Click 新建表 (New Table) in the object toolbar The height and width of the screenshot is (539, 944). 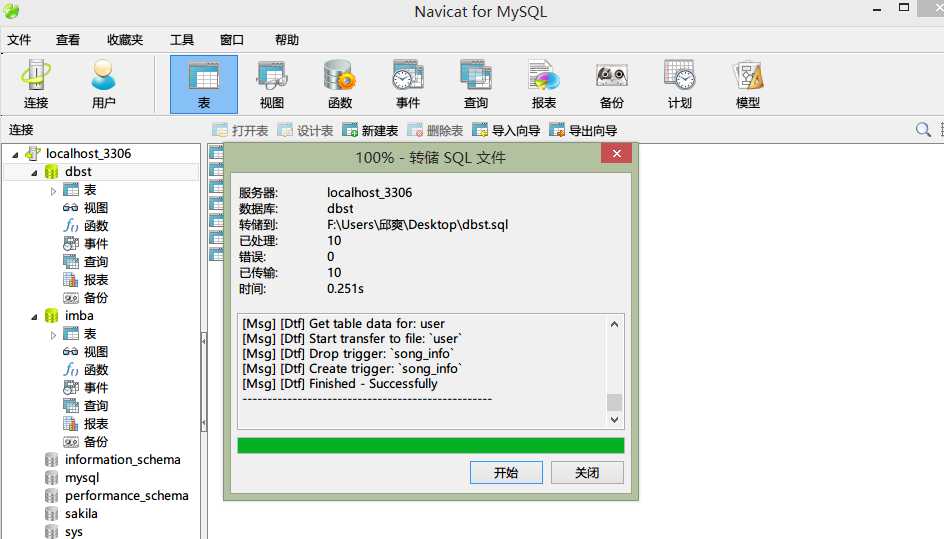coord(370,131)
